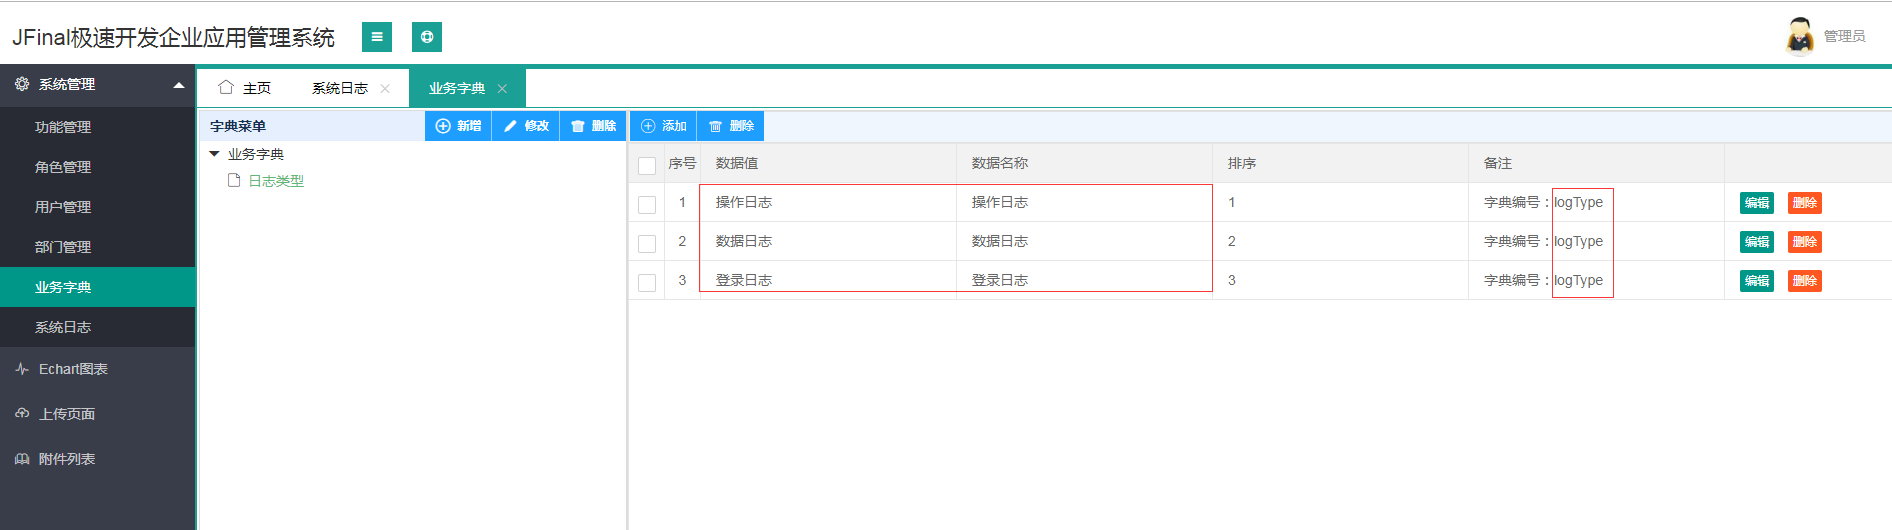Close the 系统日志 tab
The image size is (1892, 530).
coord(385,88)
